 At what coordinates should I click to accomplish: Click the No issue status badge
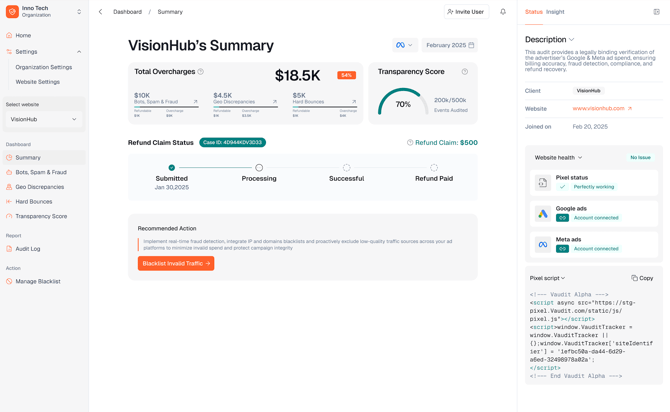click(x=640, y=158)
